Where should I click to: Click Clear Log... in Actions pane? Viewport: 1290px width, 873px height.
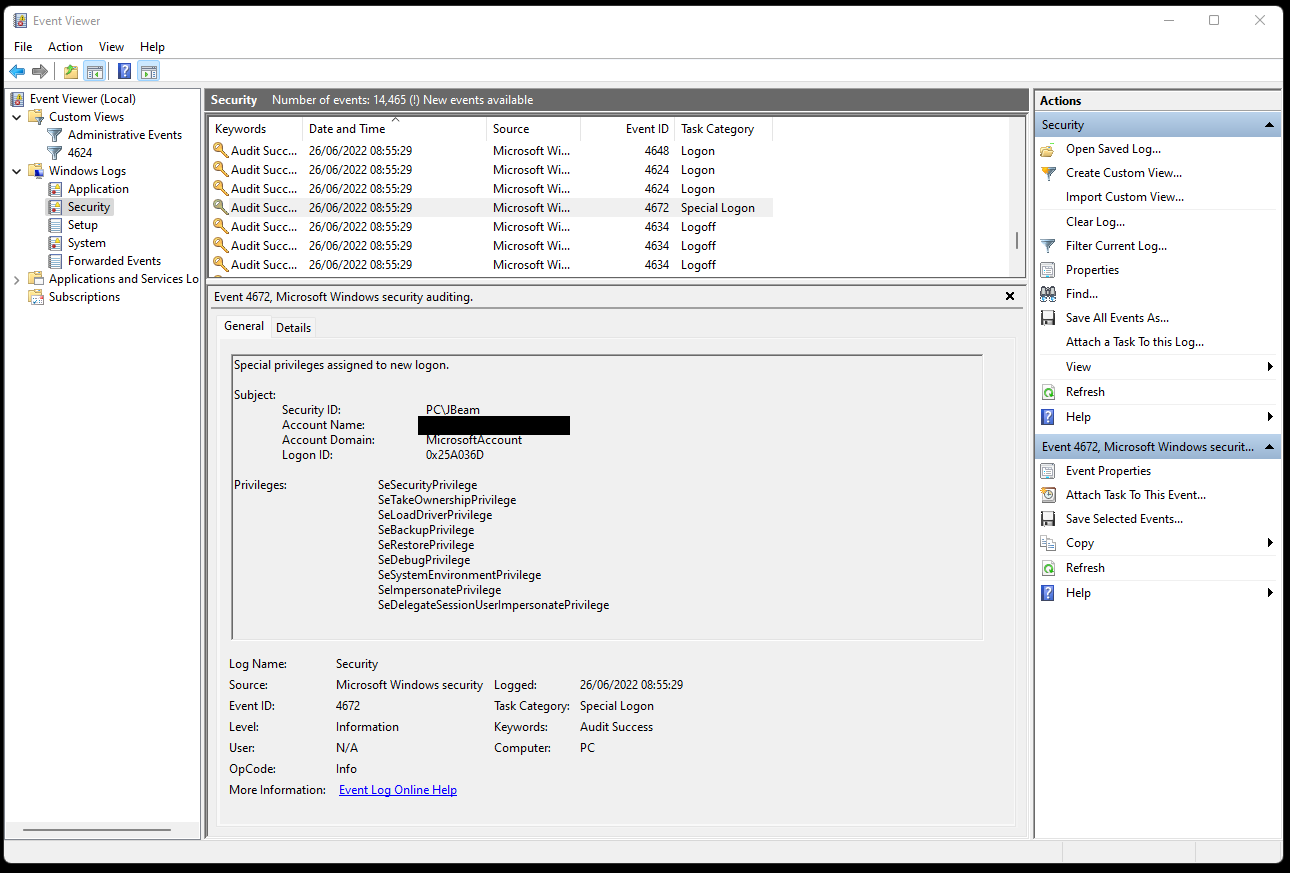(x=1095, y=222)
